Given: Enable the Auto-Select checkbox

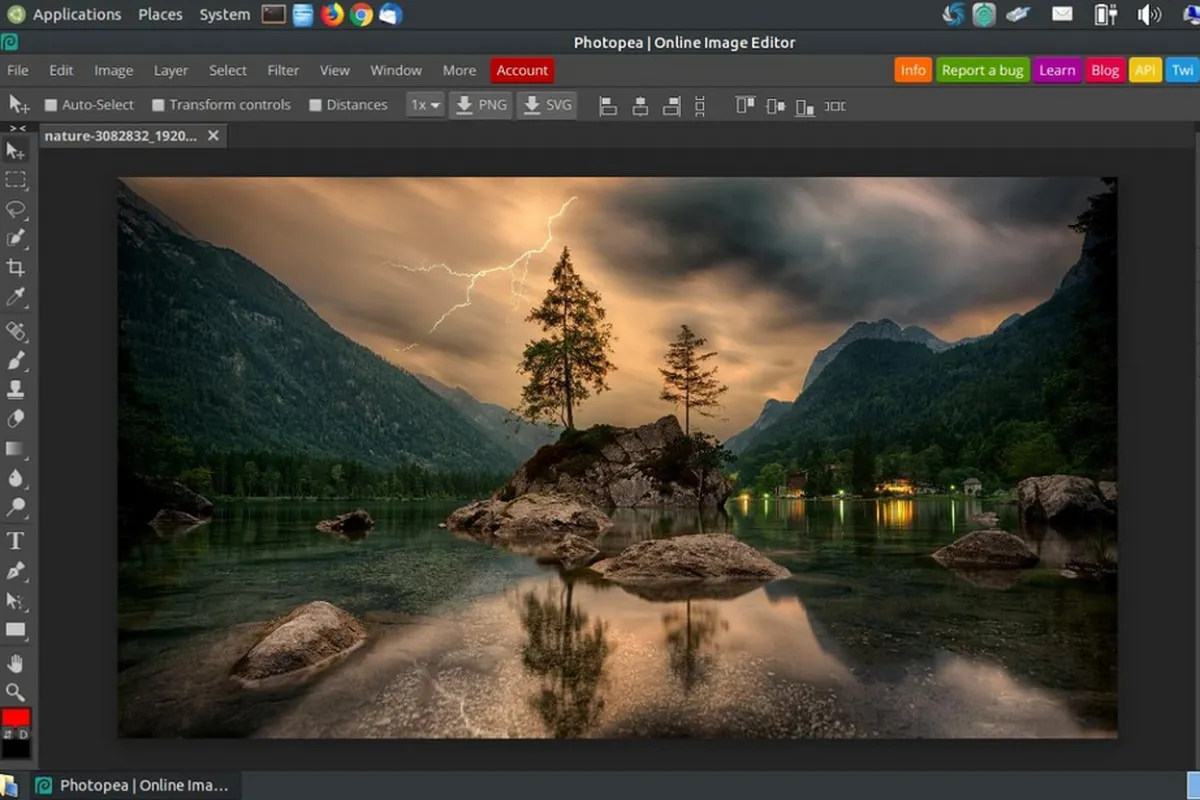Looking at the screenshot, I should click(51, 105).
